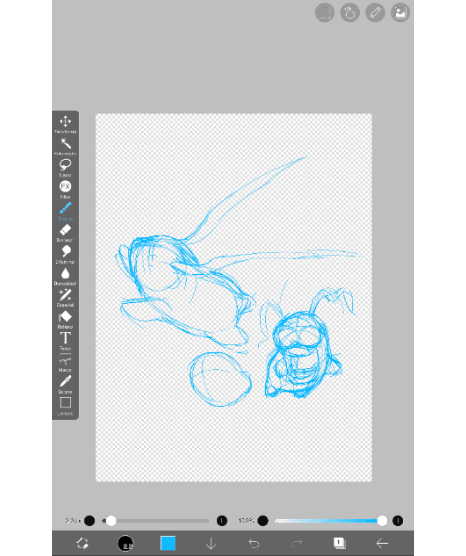Select the Frame divider tool

(x=65, y=363)
